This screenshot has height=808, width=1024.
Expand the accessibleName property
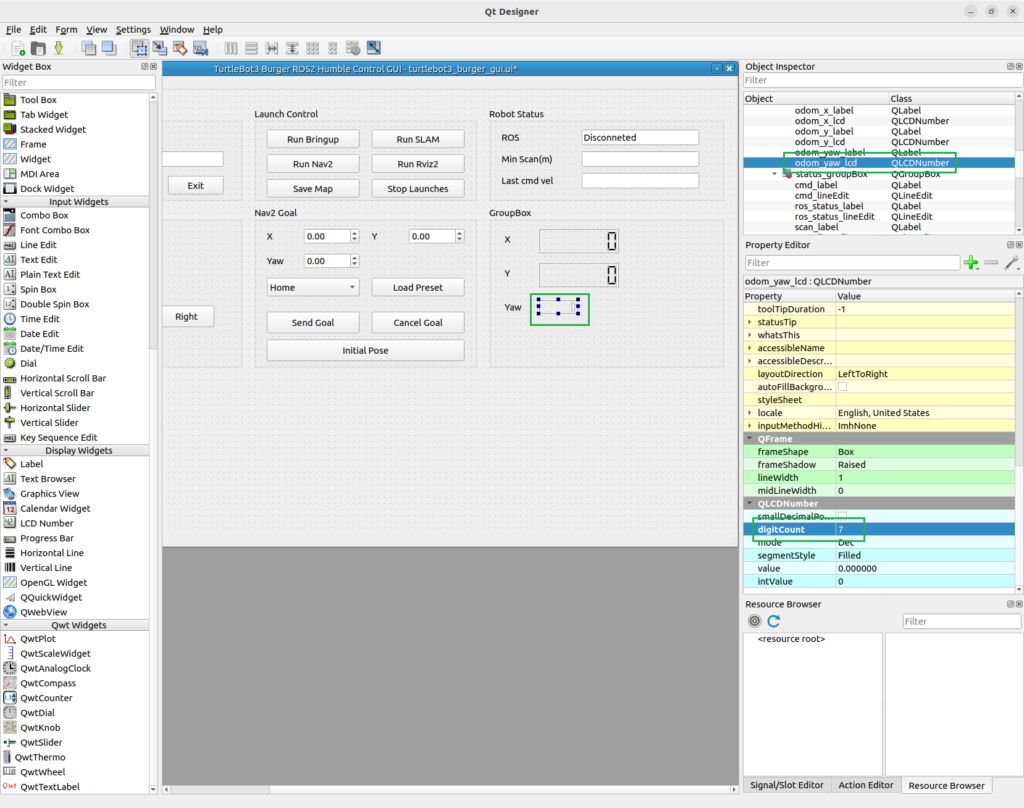[750, 348]
